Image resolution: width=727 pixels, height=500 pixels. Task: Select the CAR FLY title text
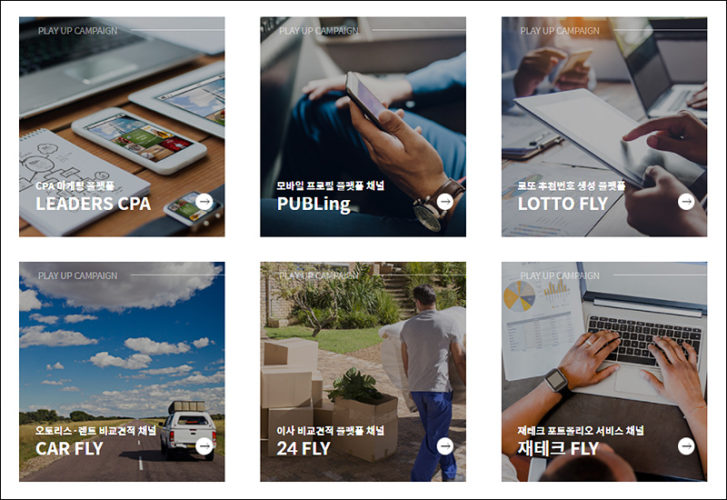point(69,449)
